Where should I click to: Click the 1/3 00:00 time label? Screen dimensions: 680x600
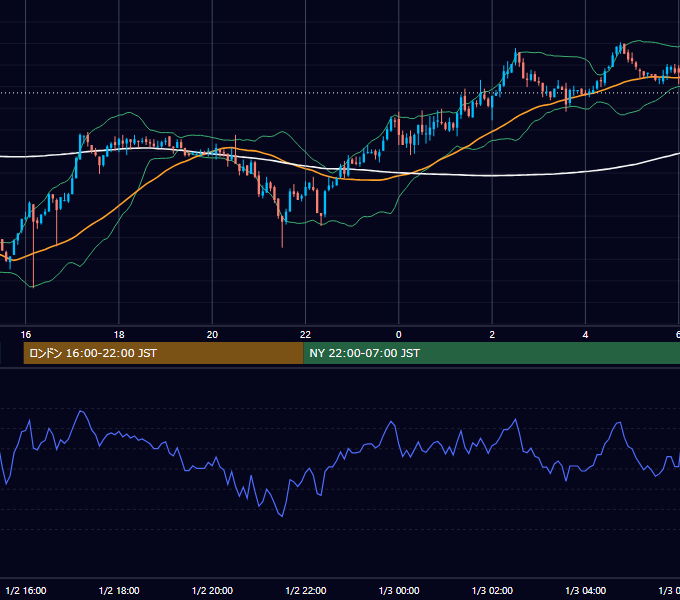399,590
